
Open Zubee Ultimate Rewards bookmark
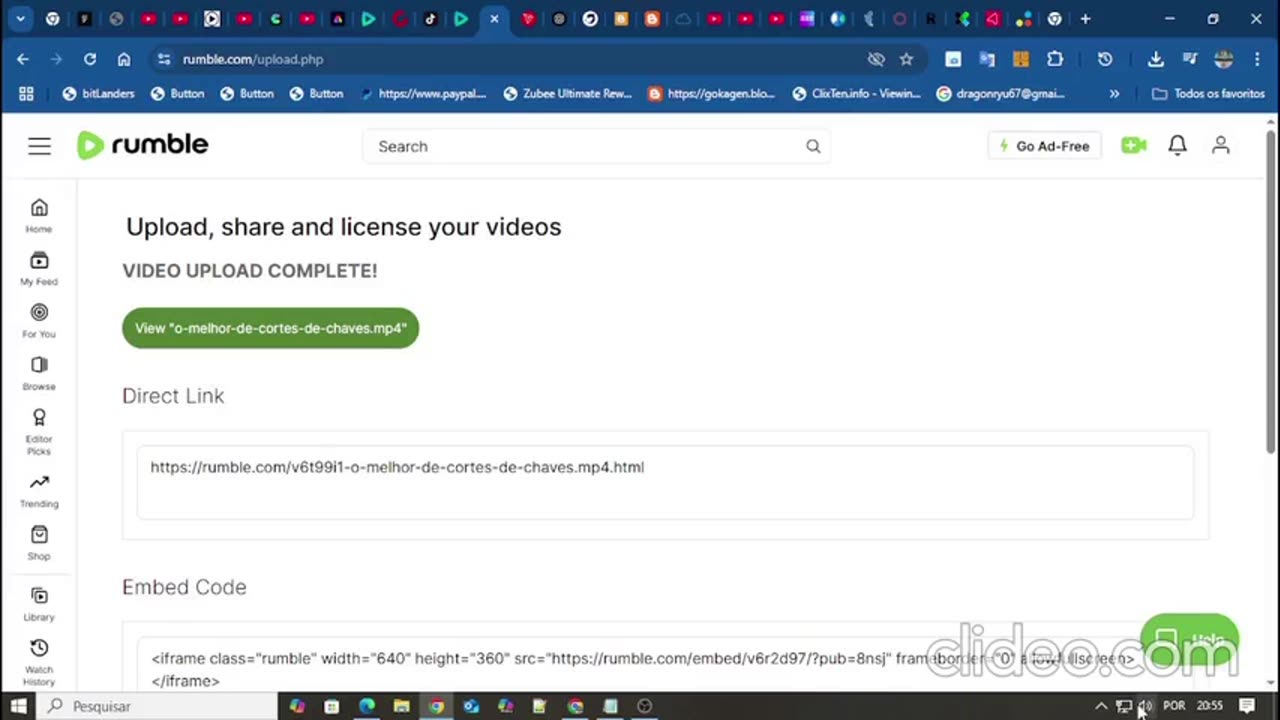pyautogui.click(x=567, y=93)
